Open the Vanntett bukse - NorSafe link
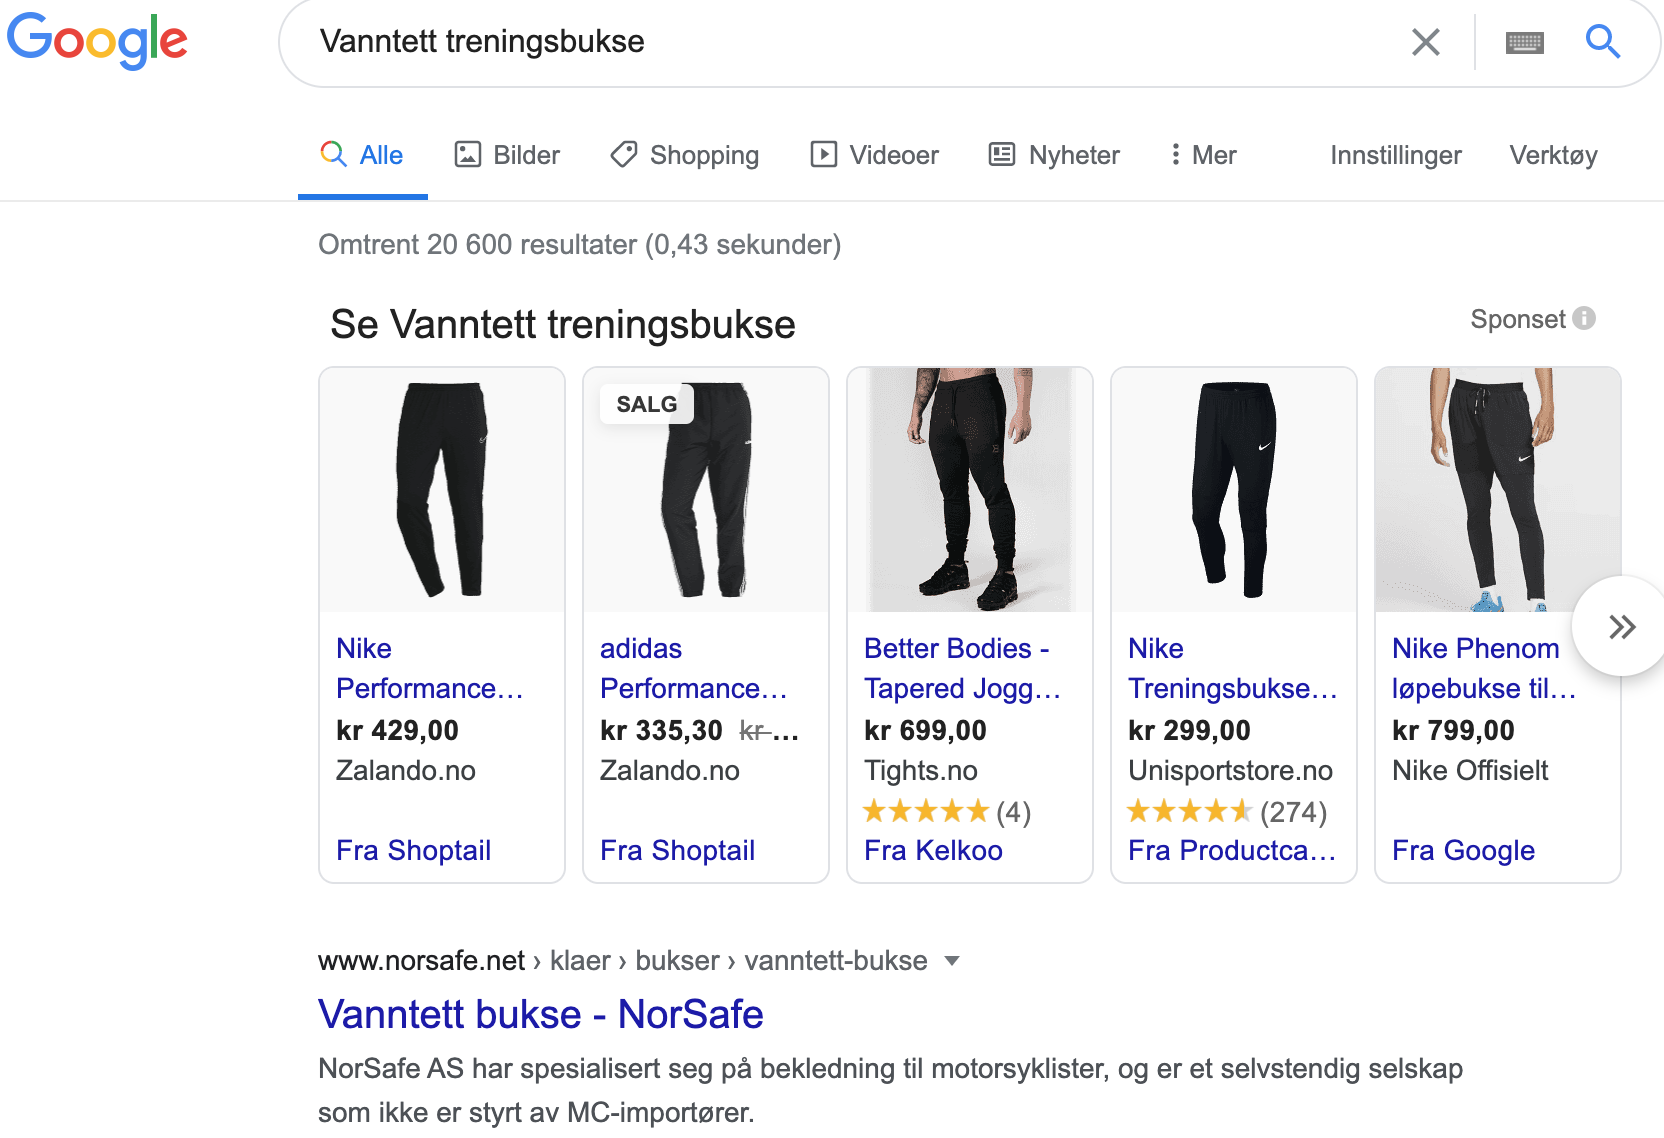The width and height of the screenshot is (1664, 1138). point(540,1014)
